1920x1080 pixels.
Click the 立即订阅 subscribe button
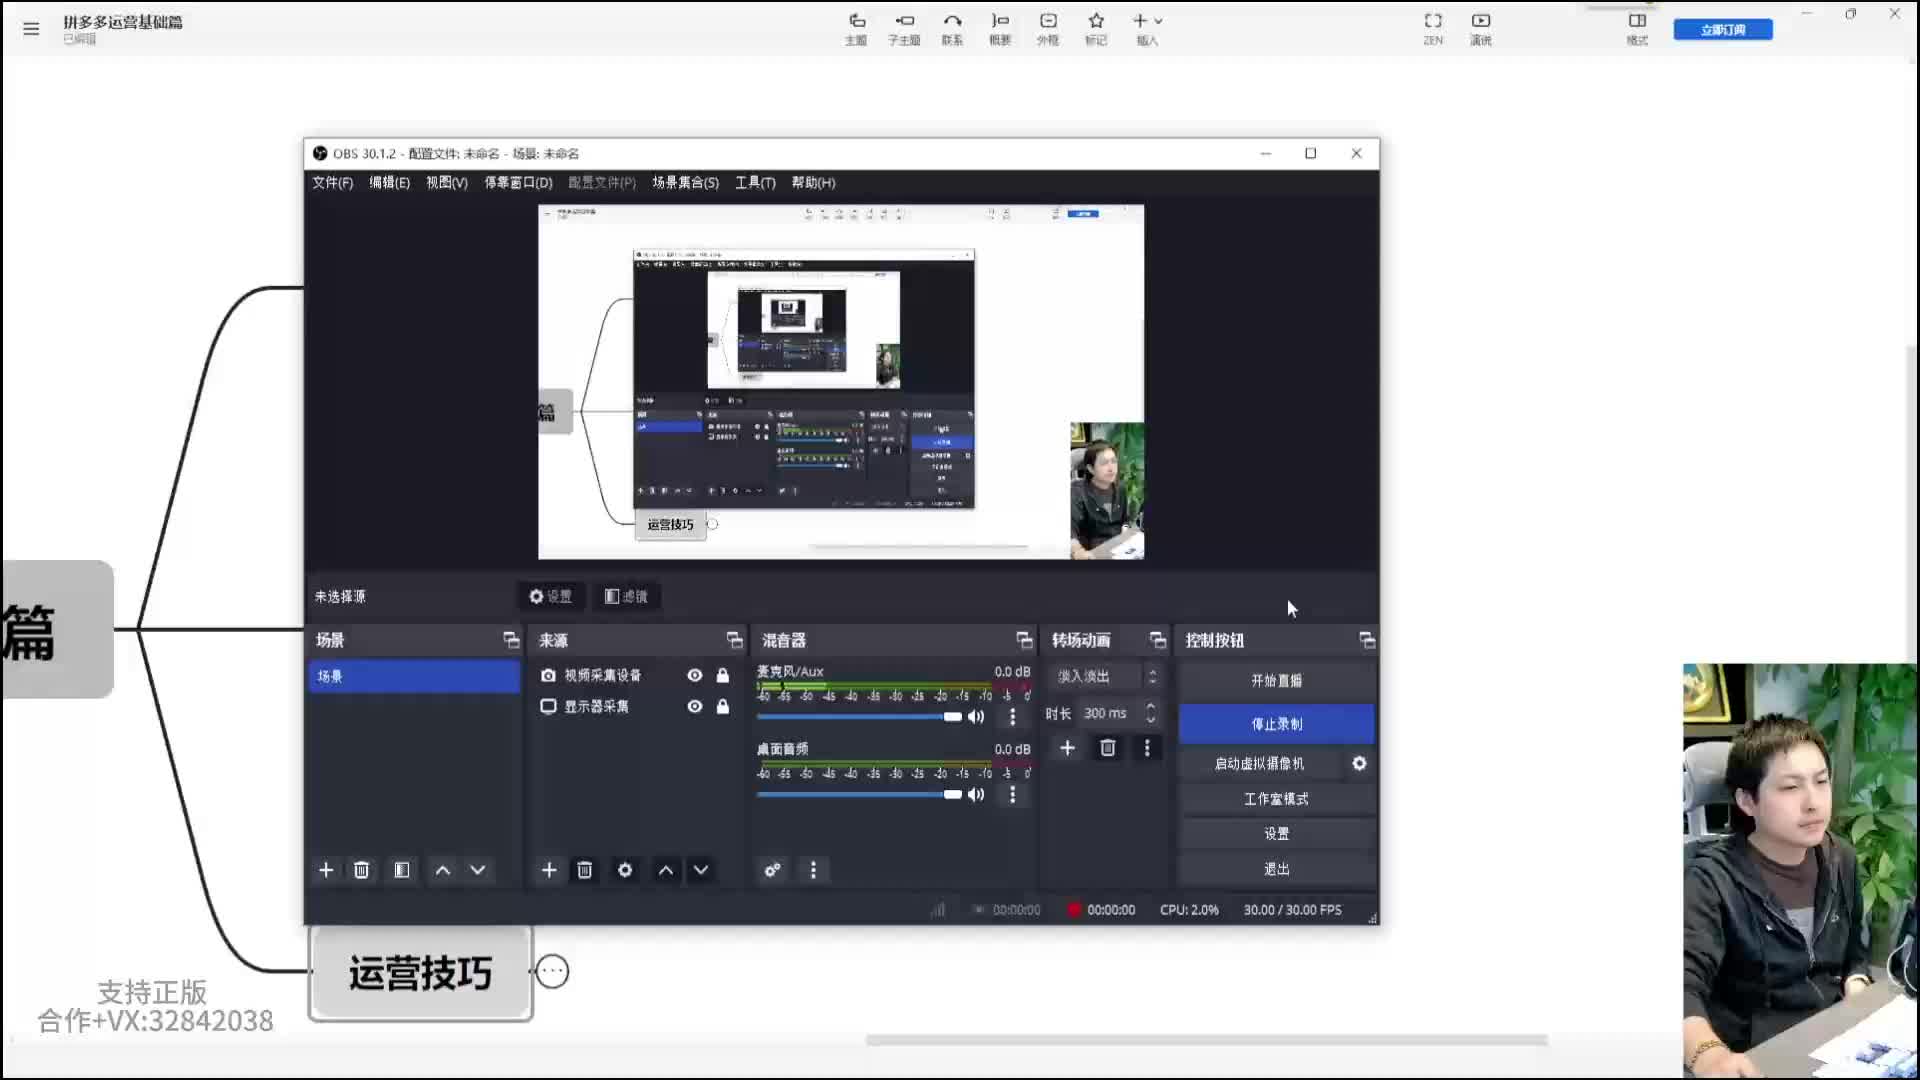(1723, 30)
